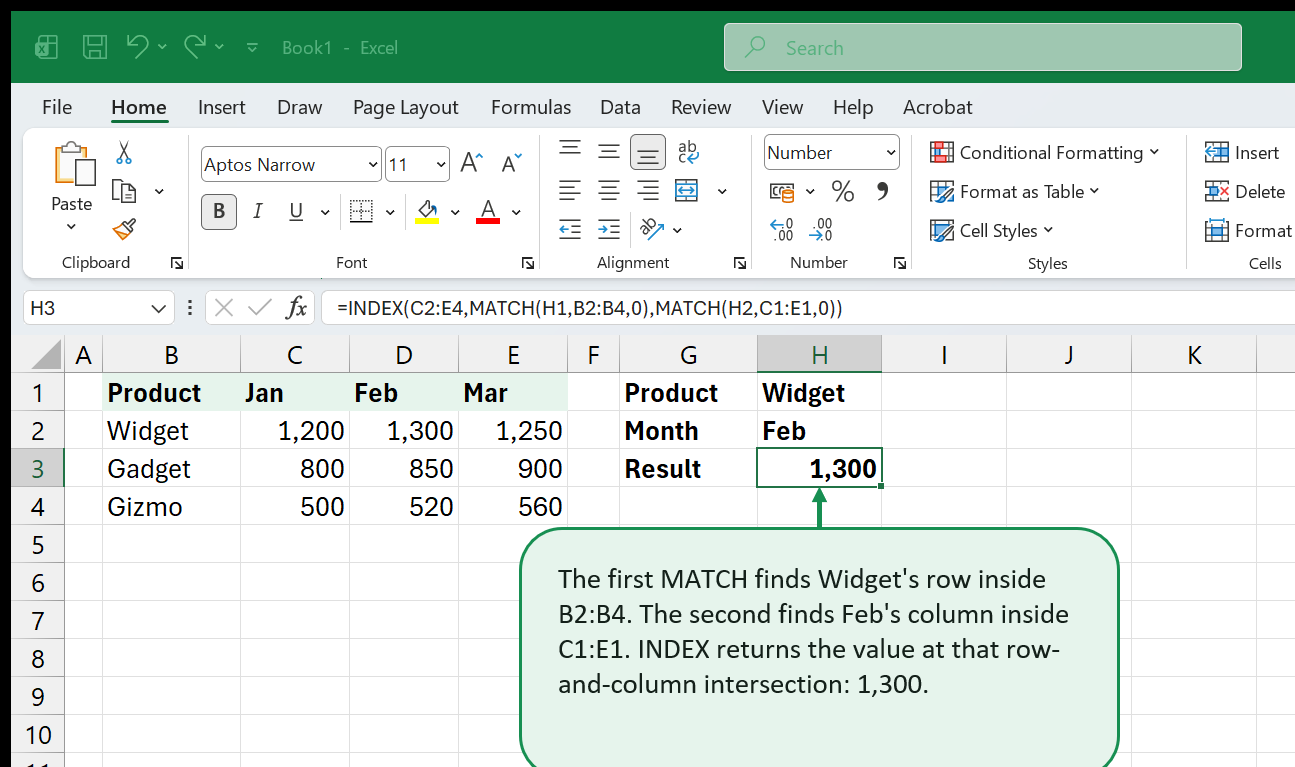
Task: Click the Decrease Decimal icon
Action: tap(821, 230)
